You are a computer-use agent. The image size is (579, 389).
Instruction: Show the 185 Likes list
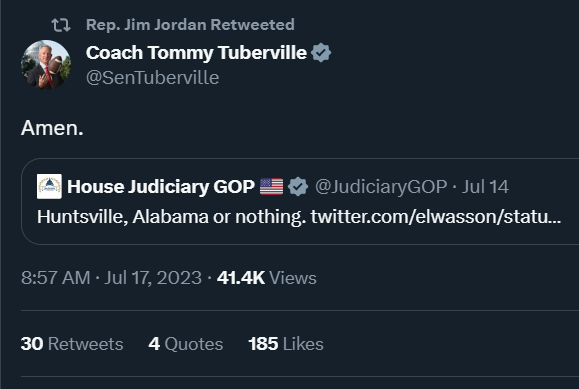tap(286, 344)
